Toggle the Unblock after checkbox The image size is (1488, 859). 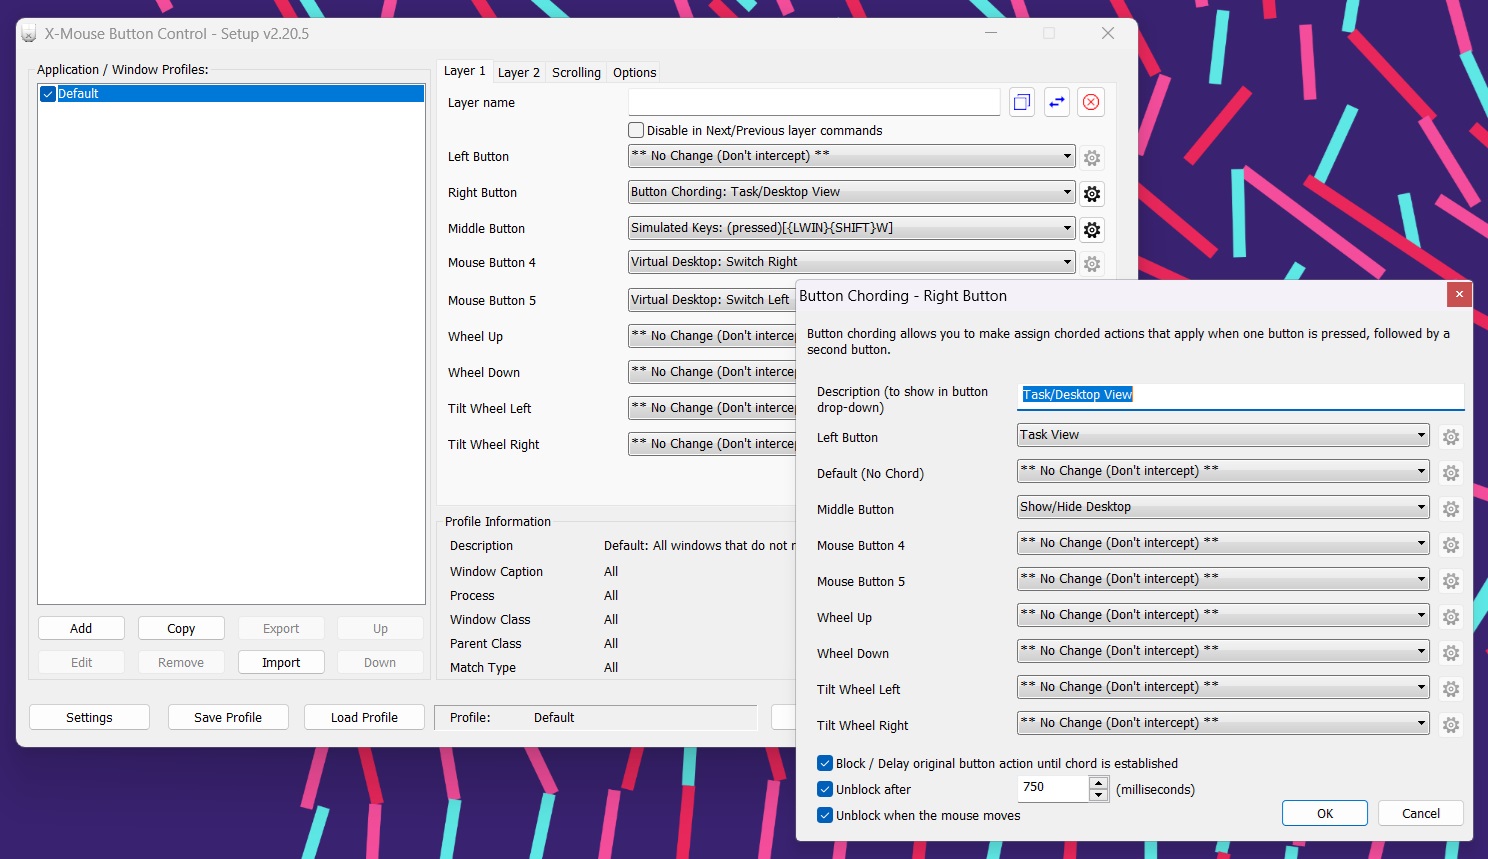coord(825,789)
